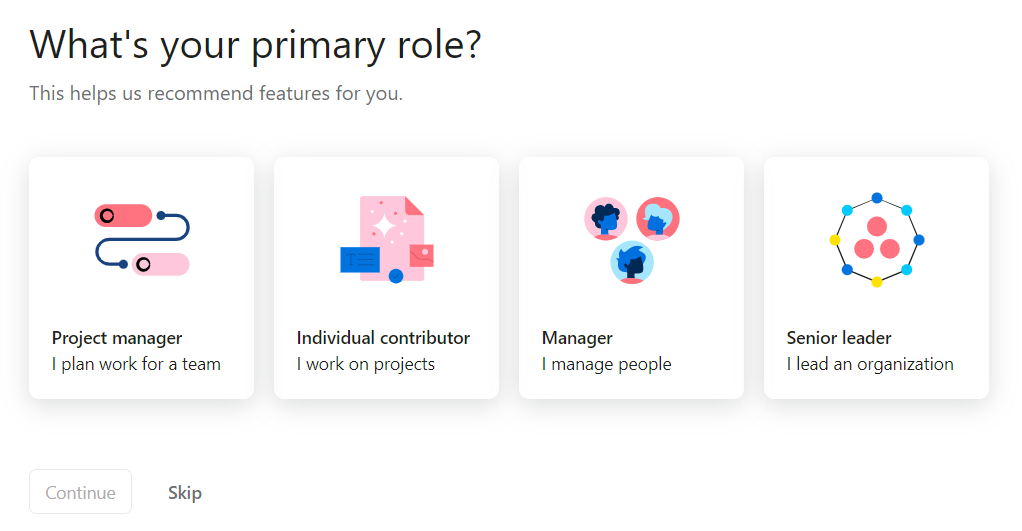
Task: Click "I plan work for a team" description
Action: click(x=136, y=364)
